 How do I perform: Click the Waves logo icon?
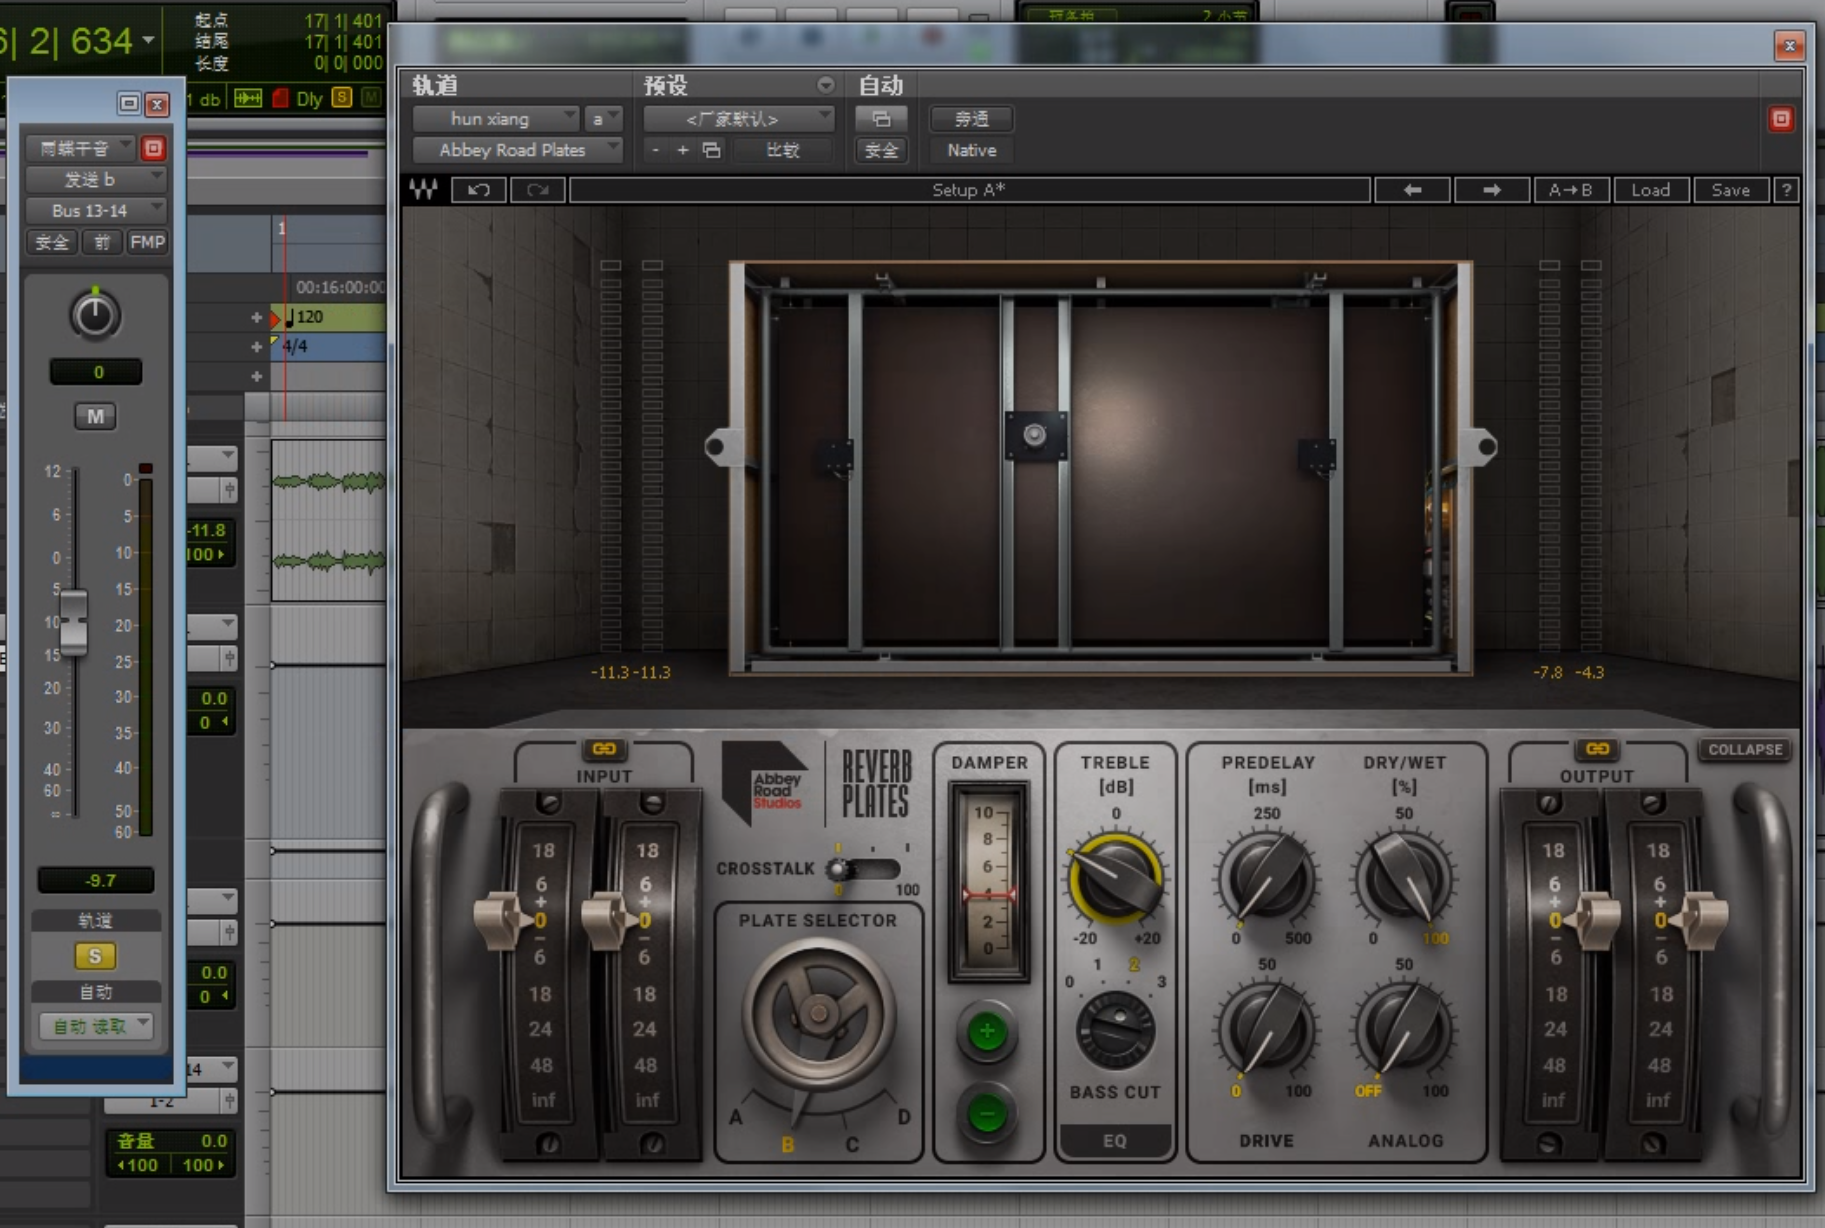tap(423, 190)
